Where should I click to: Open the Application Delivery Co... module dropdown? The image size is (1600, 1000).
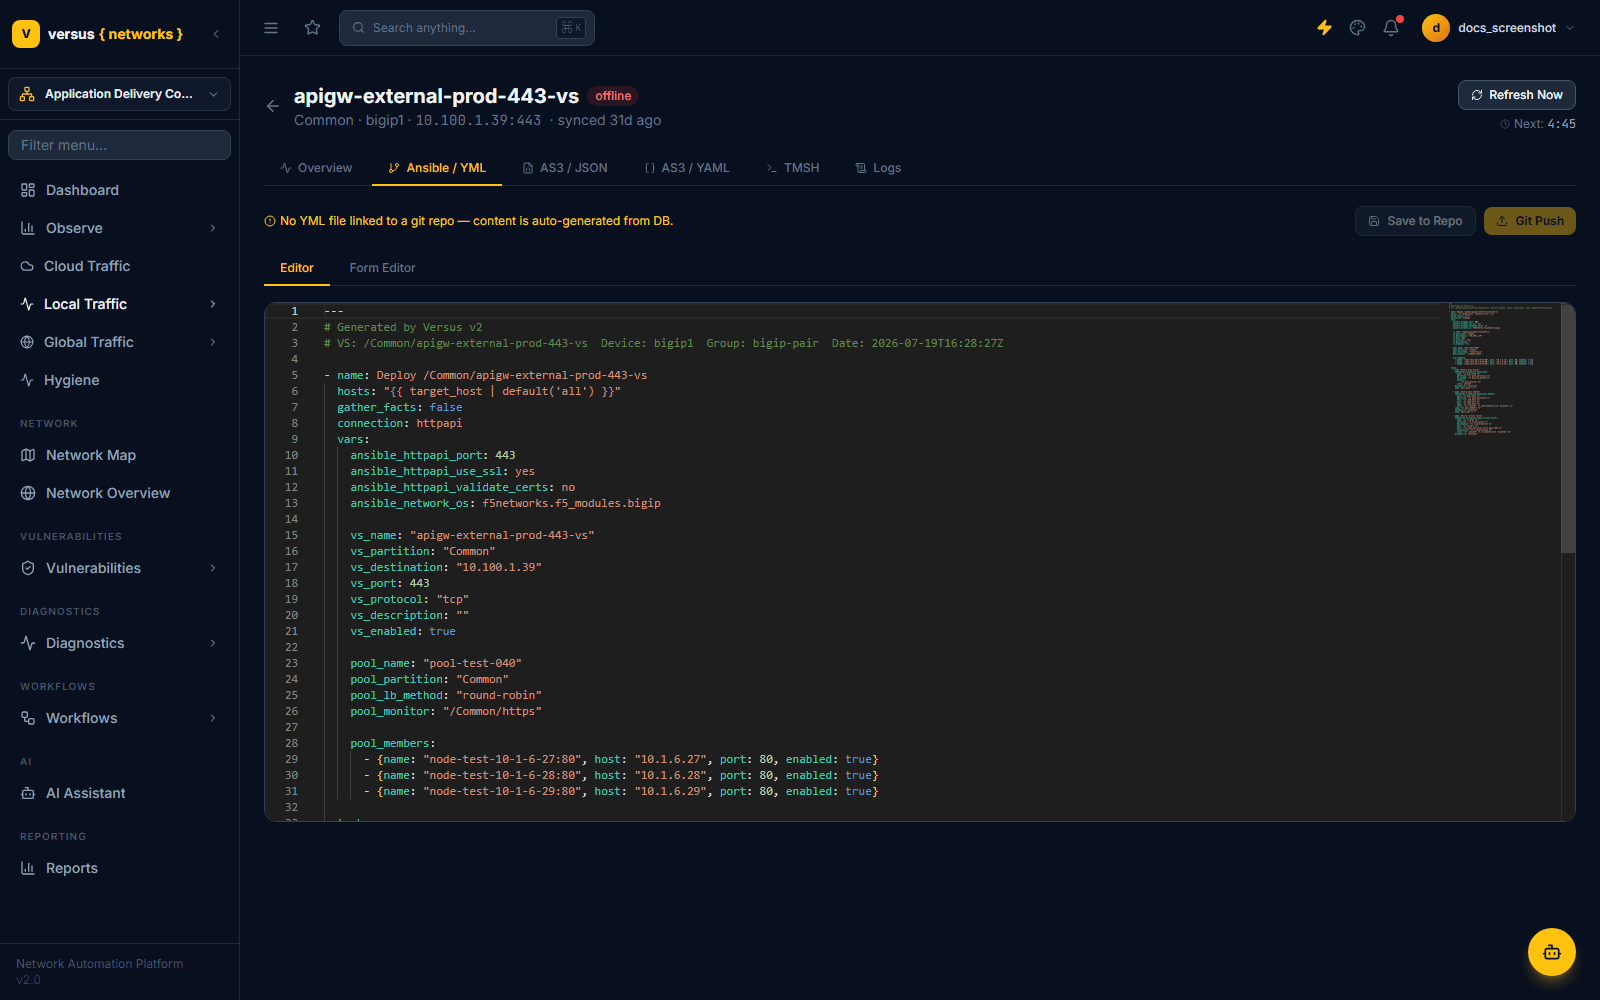(120, 94)
